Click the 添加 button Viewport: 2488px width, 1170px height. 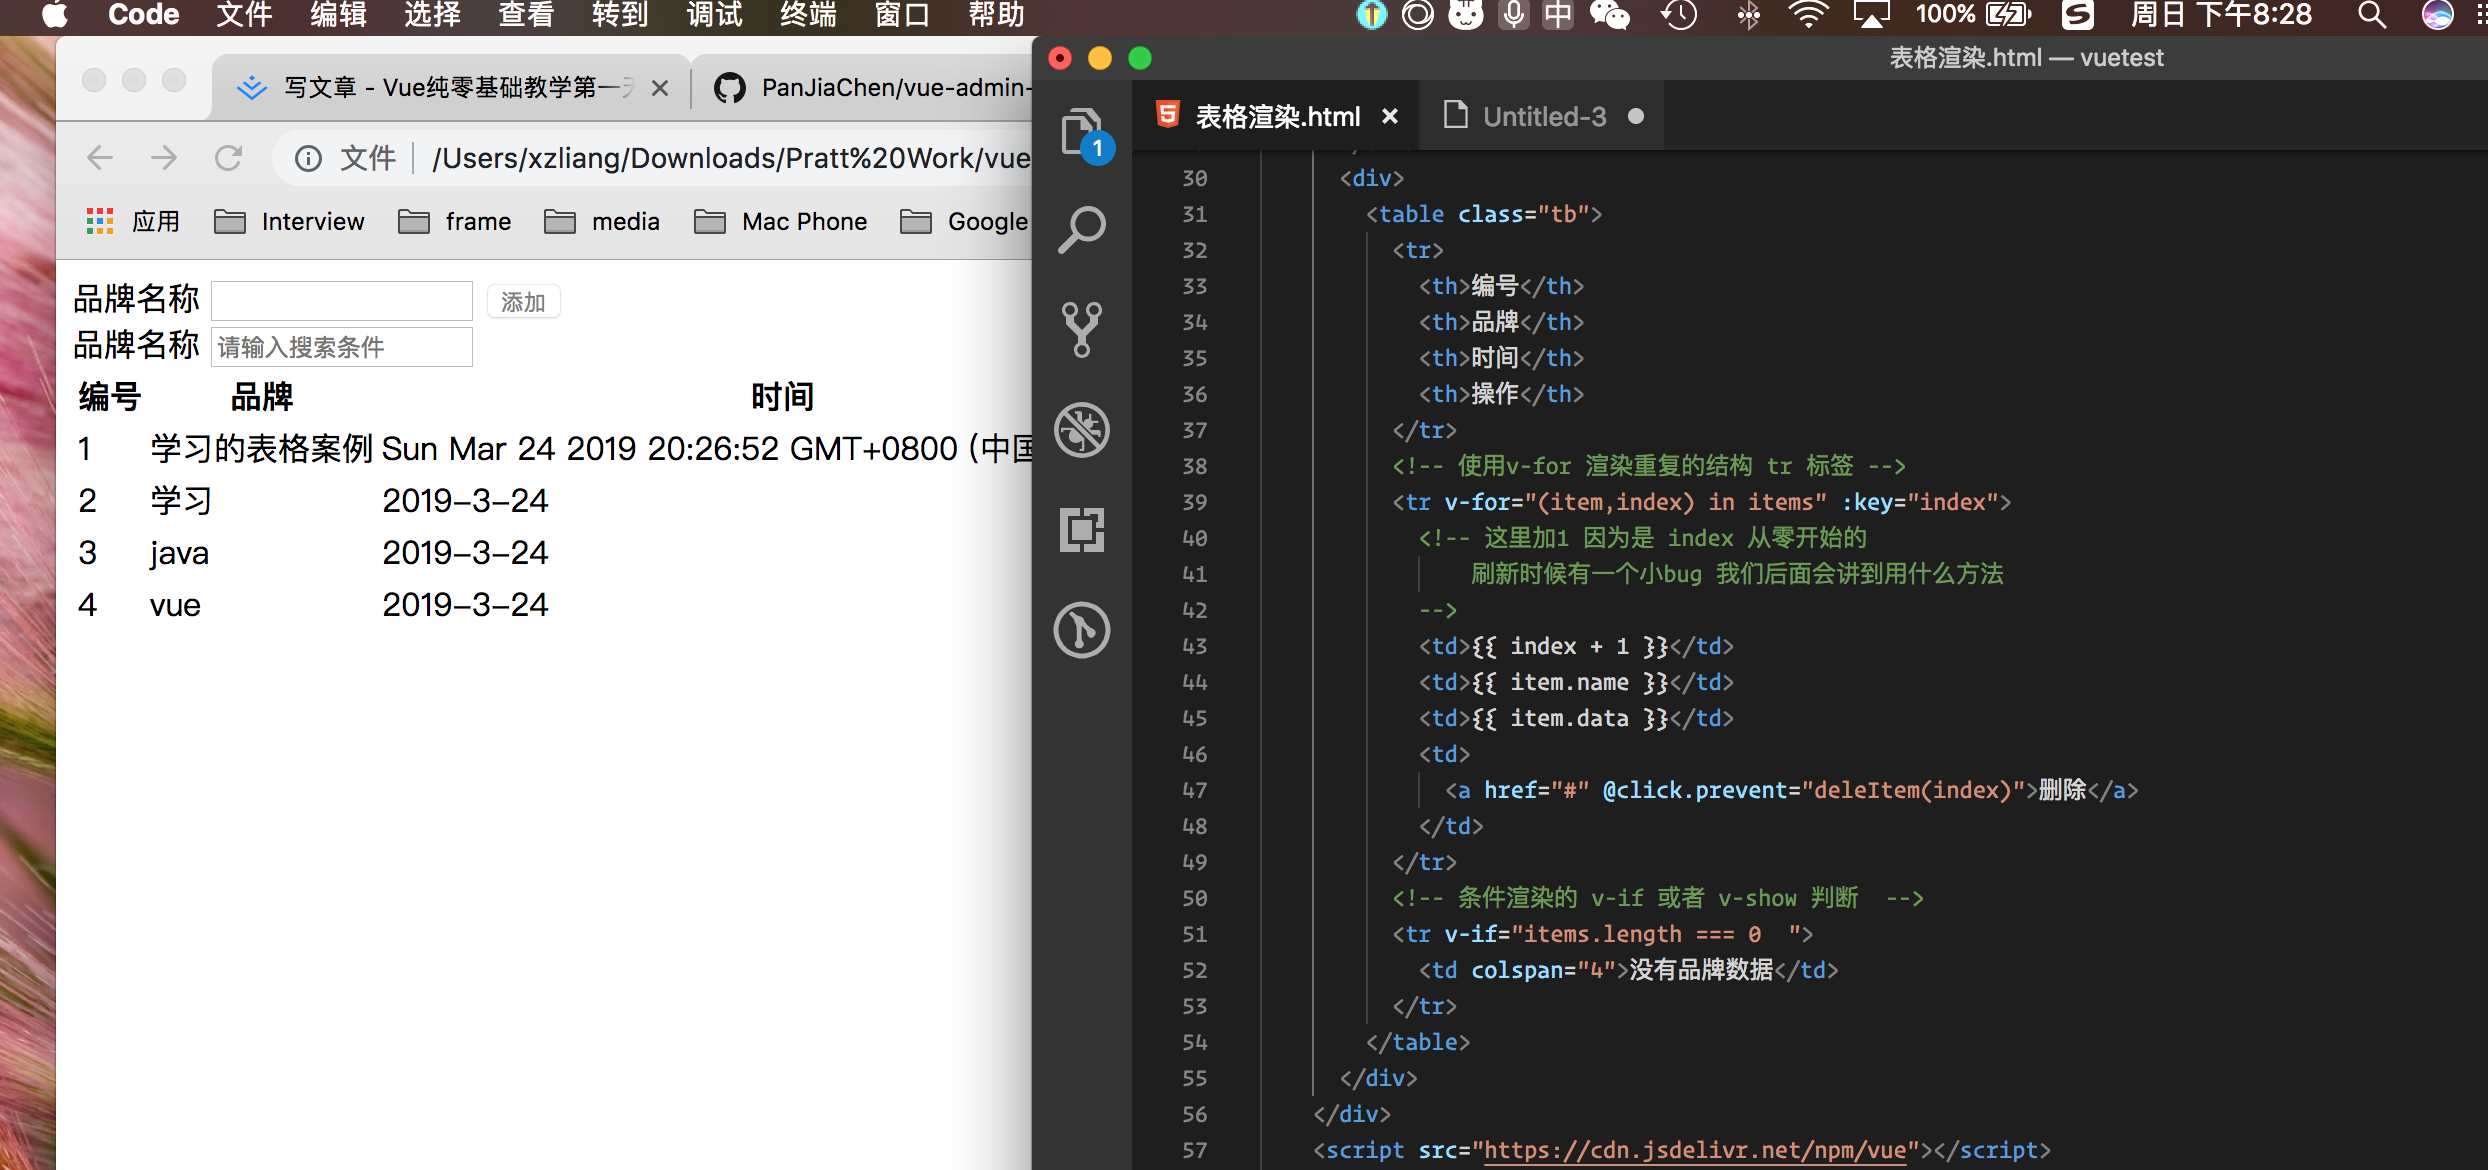tap(523, 302)
